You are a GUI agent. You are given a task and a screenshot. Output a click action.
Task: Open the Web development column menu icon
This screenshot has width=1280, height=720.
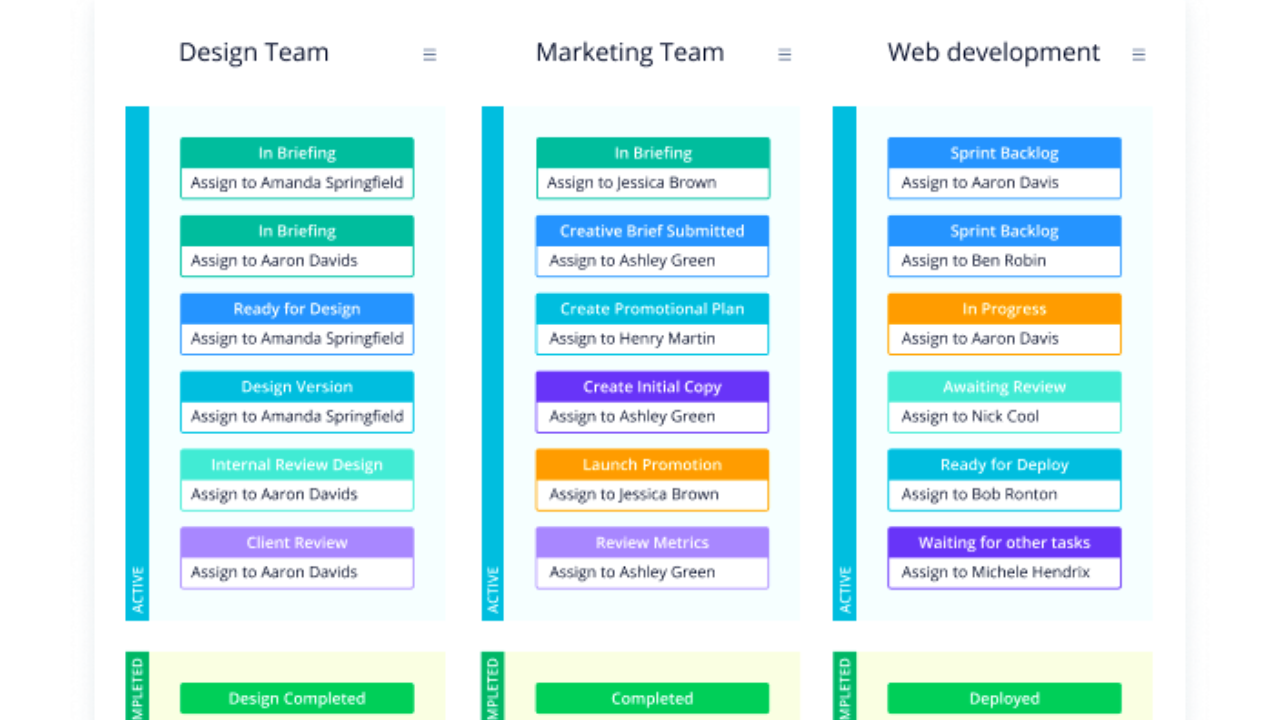pos(1138,55)
